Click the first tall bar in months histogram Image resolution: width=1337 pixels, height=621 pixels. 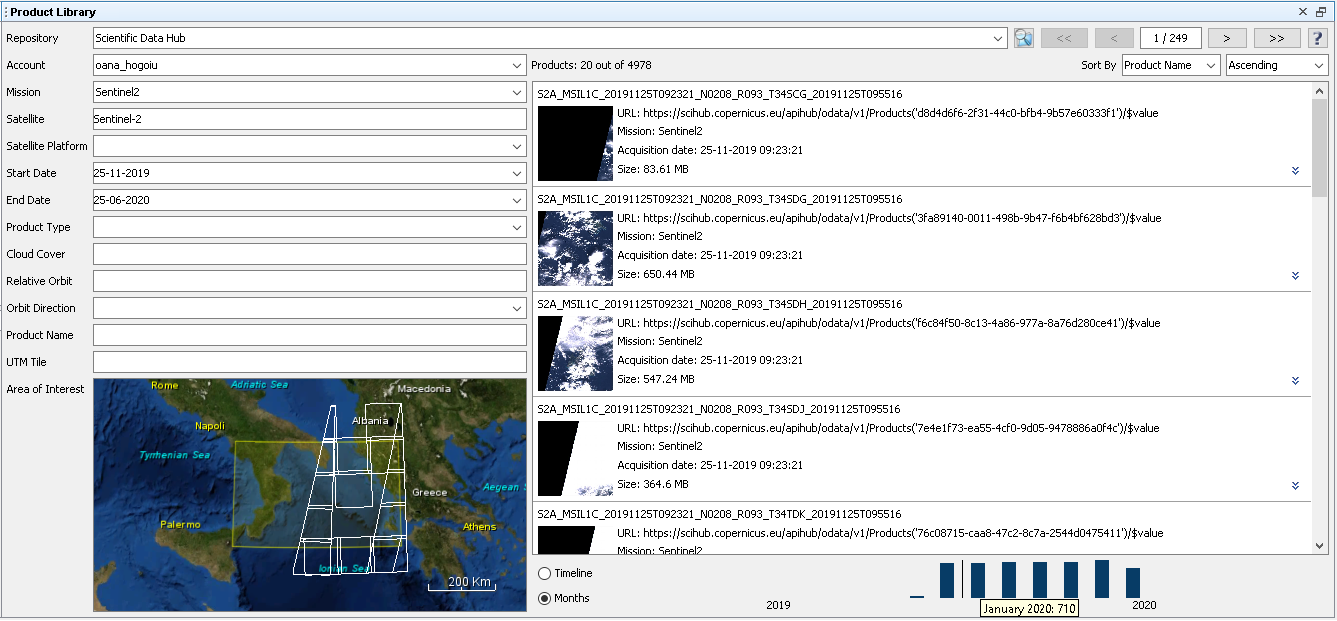pos(947,580)
